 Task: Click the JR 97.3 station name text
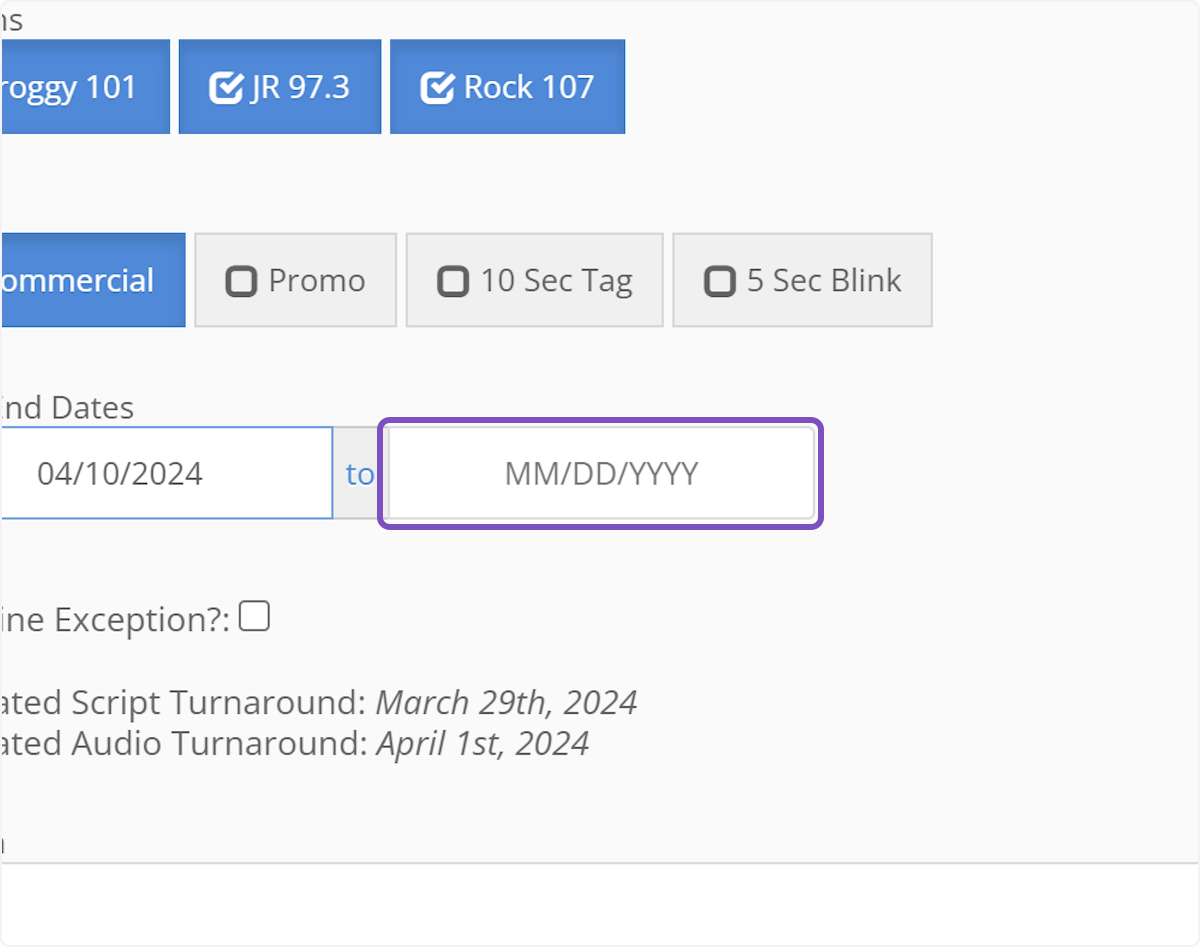coord(299,88)
